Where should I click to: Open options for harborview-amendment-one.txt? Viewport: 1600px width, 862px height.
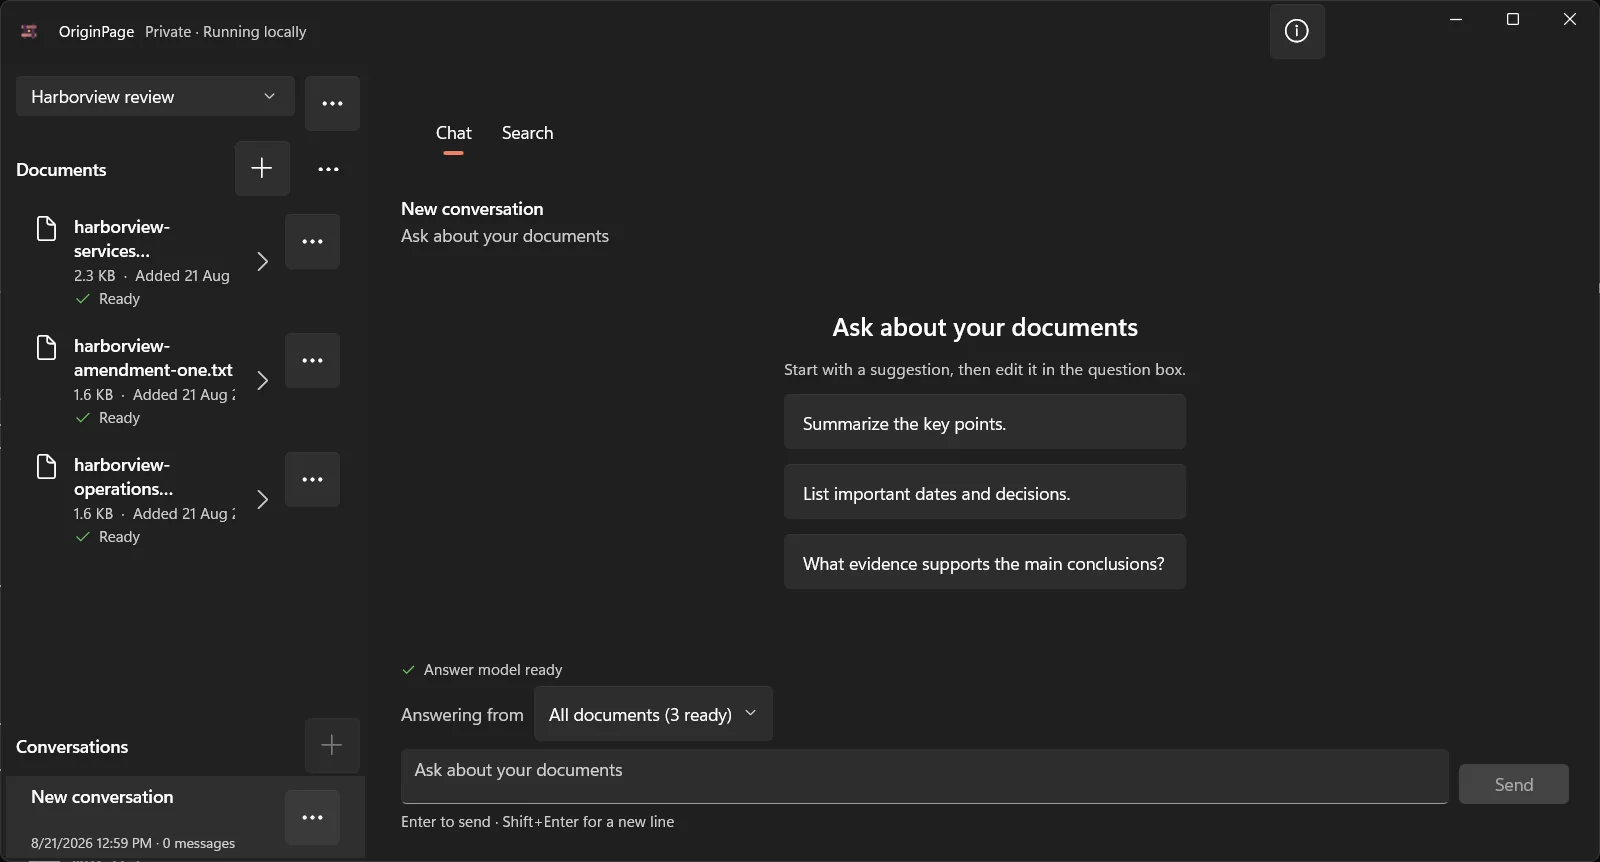click(312, 360)
